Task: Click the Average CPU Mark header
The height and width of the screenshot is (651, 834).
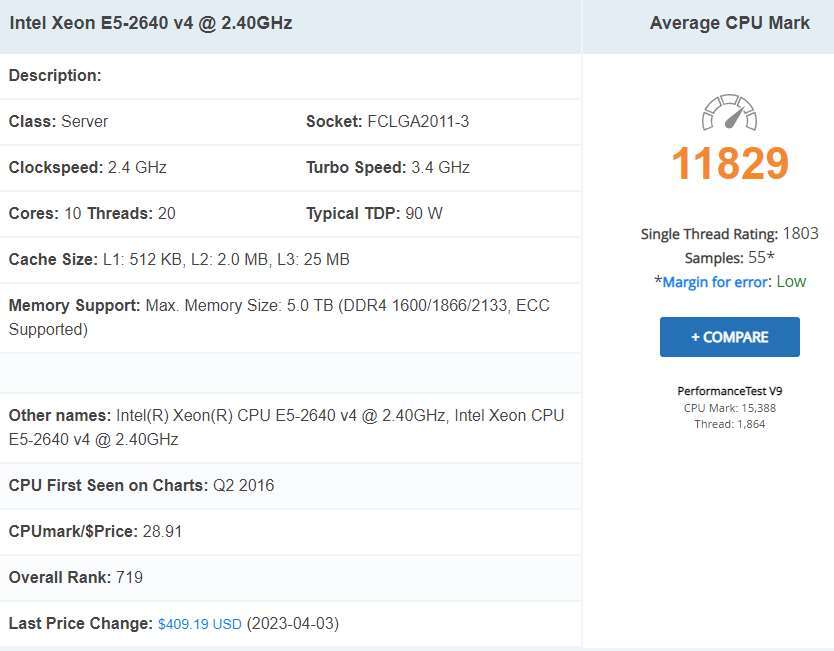Action: [729, 23]
